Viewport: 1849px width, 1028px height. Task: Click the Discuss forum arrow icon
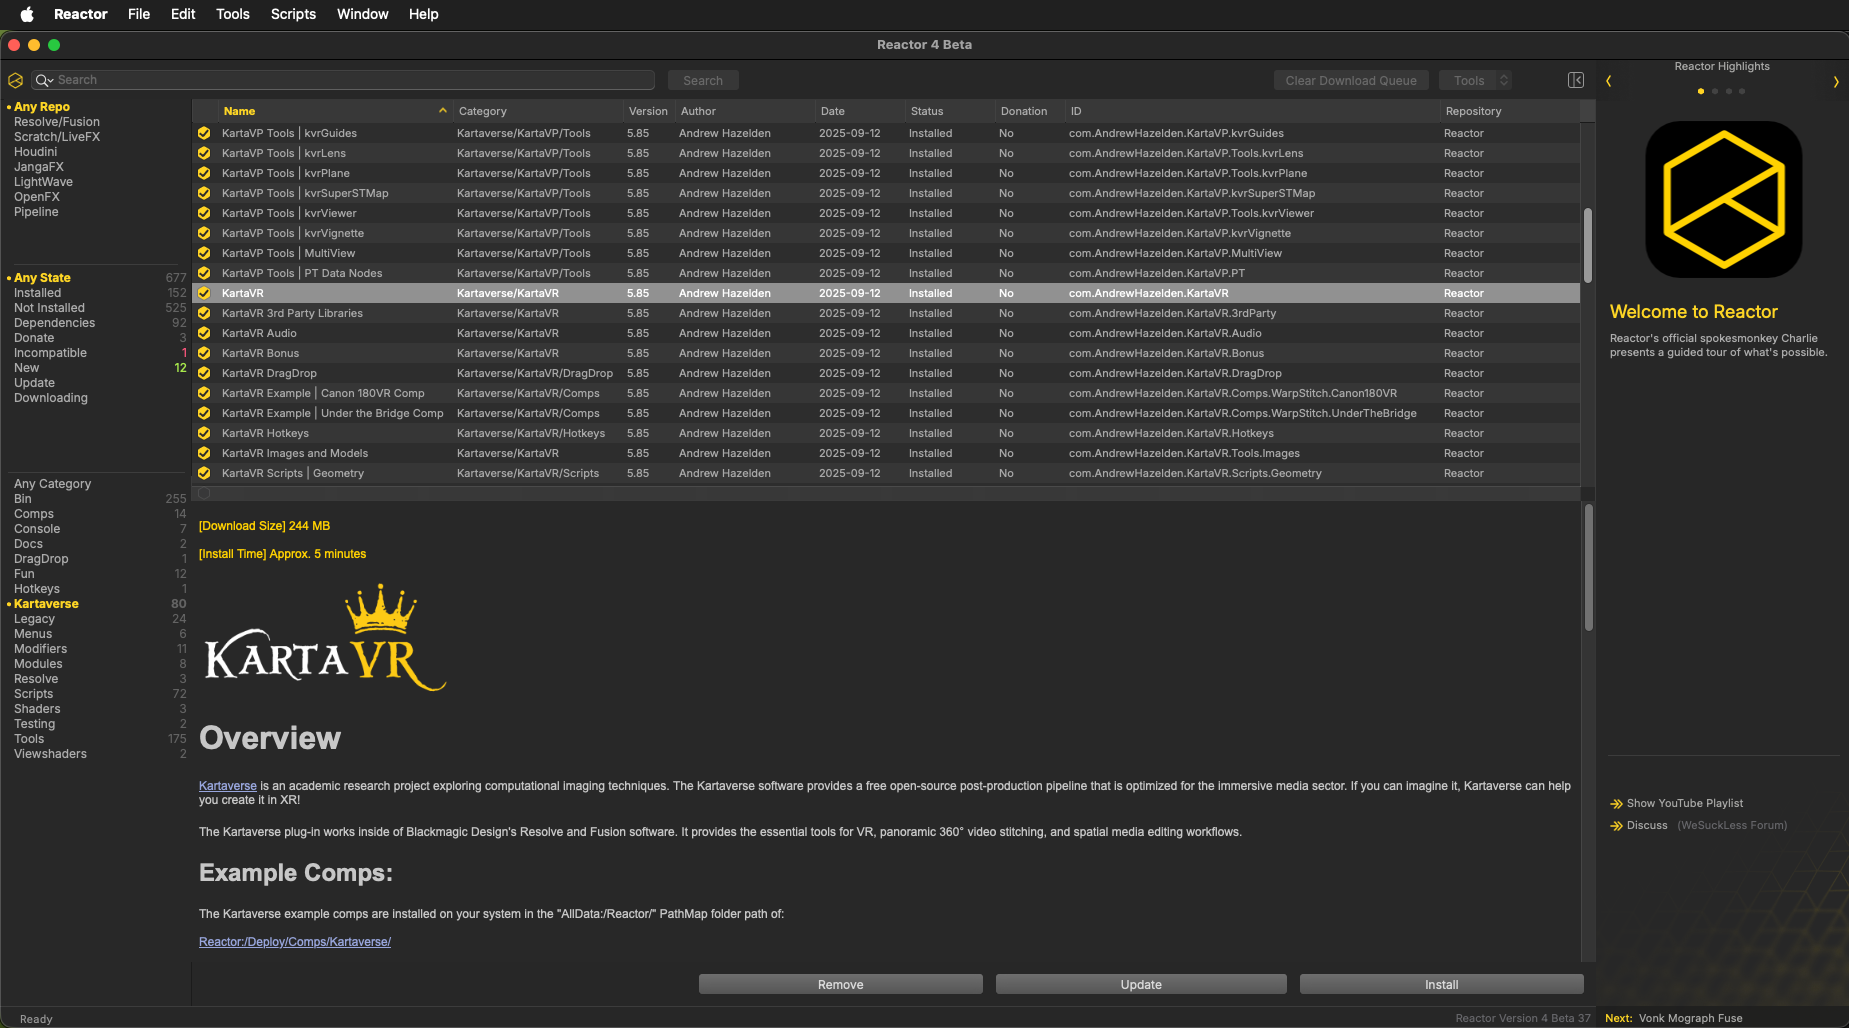point(1617,825)
